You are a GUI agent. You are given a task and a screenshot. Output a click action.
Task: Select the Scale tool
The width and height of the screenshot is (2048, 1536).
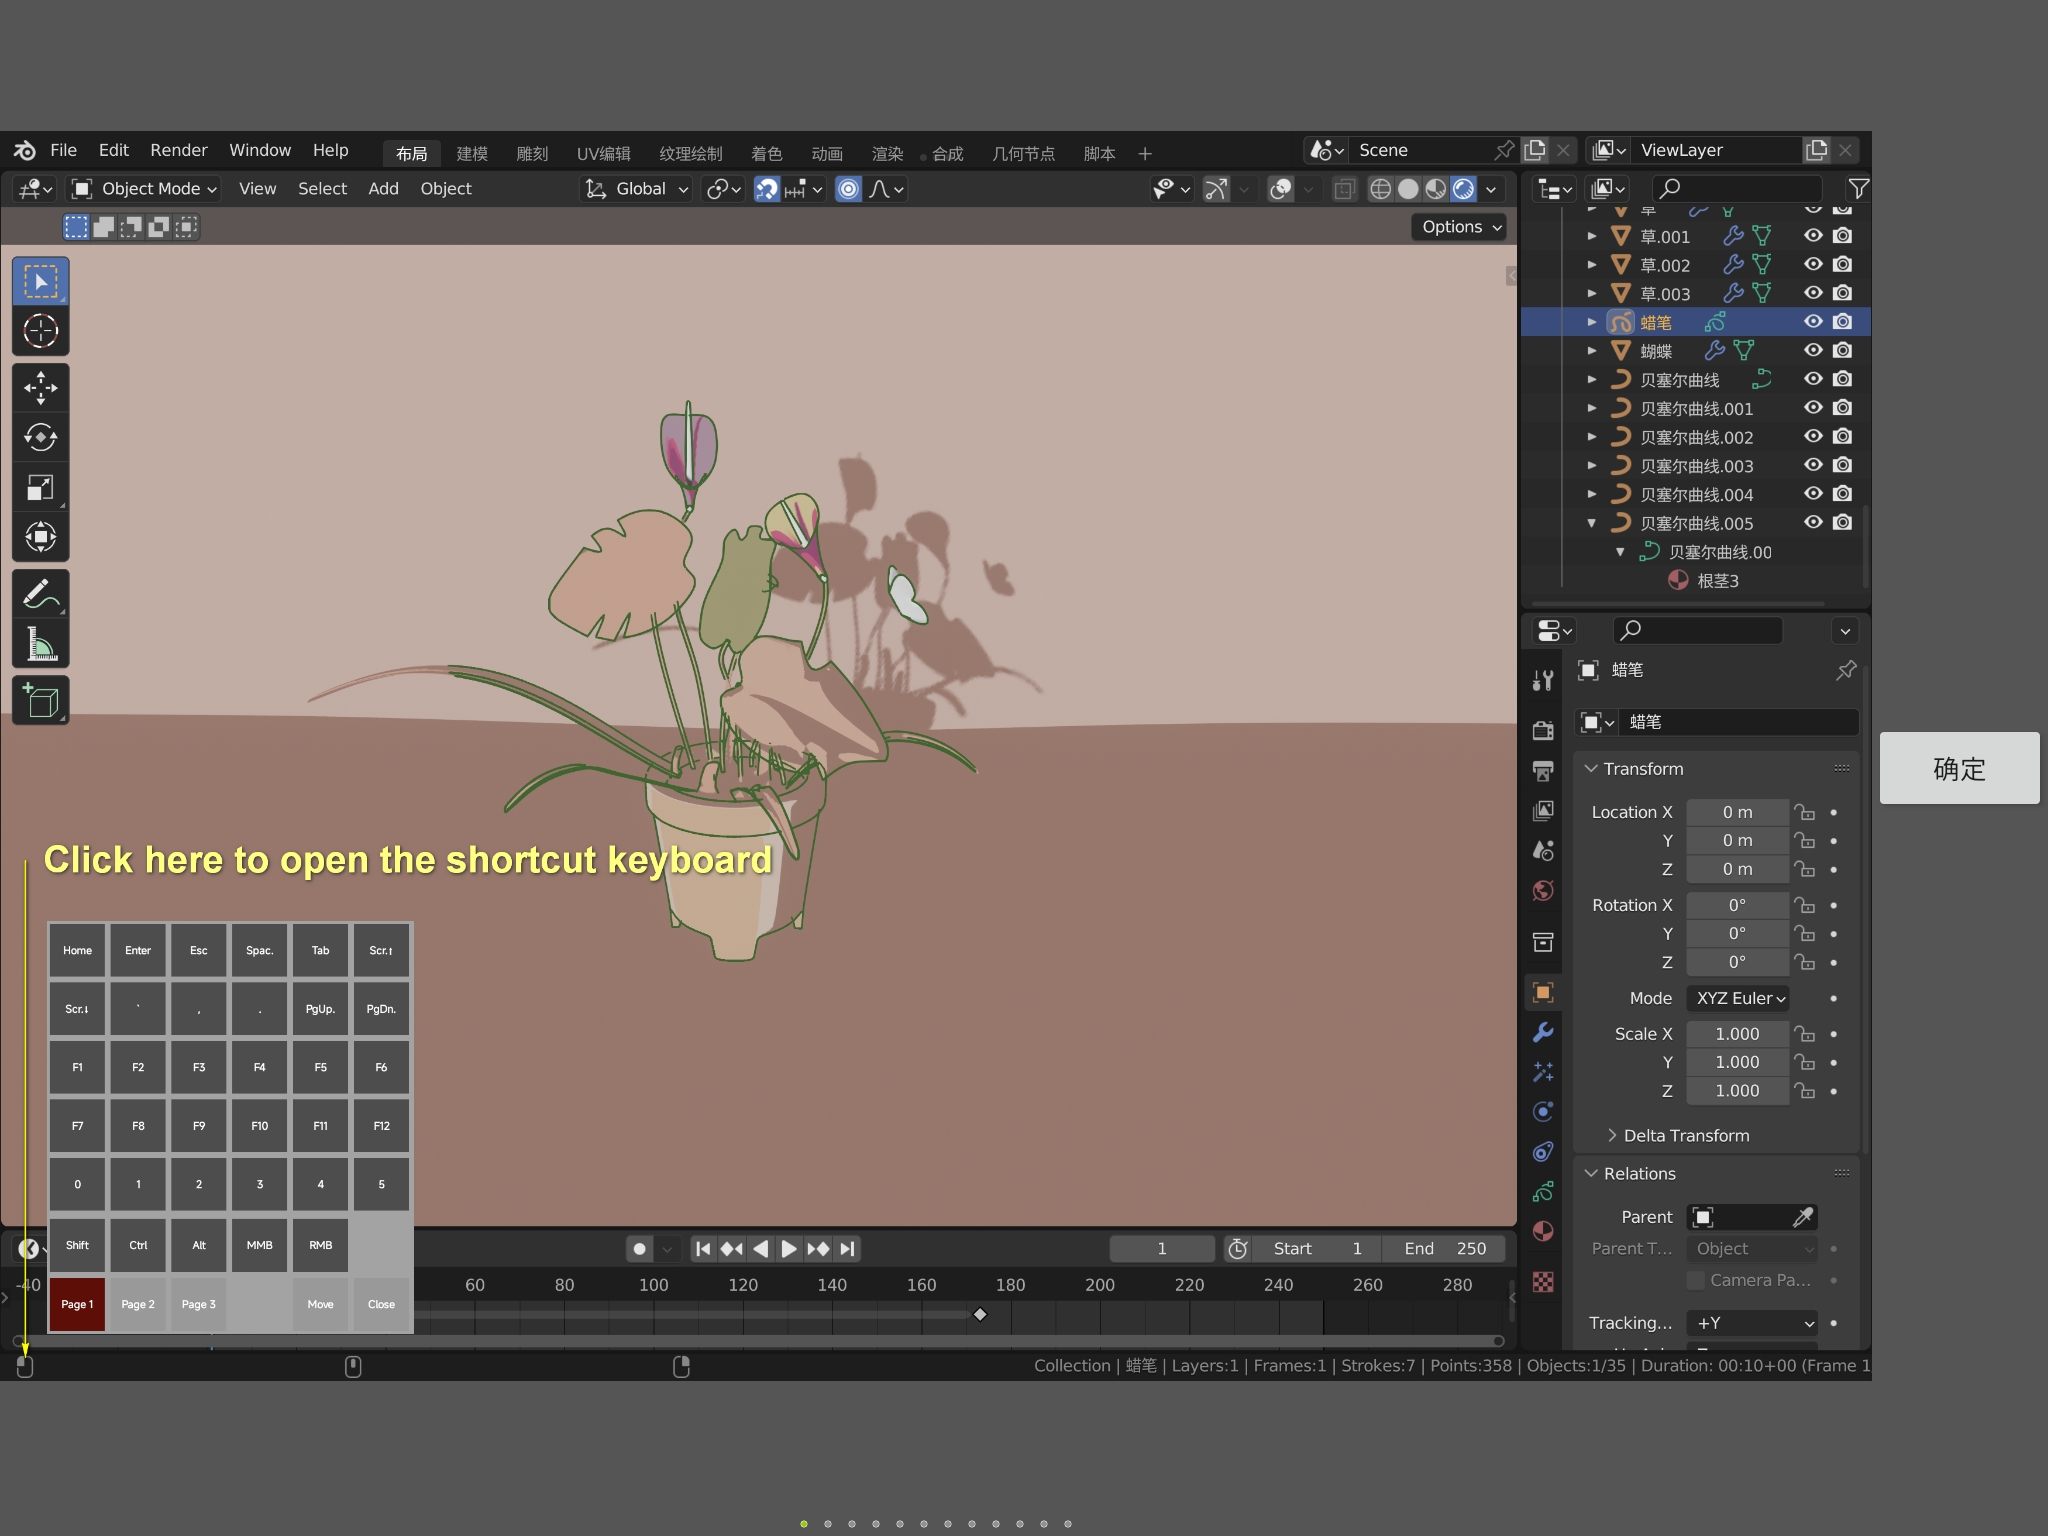tap(40, 488)
